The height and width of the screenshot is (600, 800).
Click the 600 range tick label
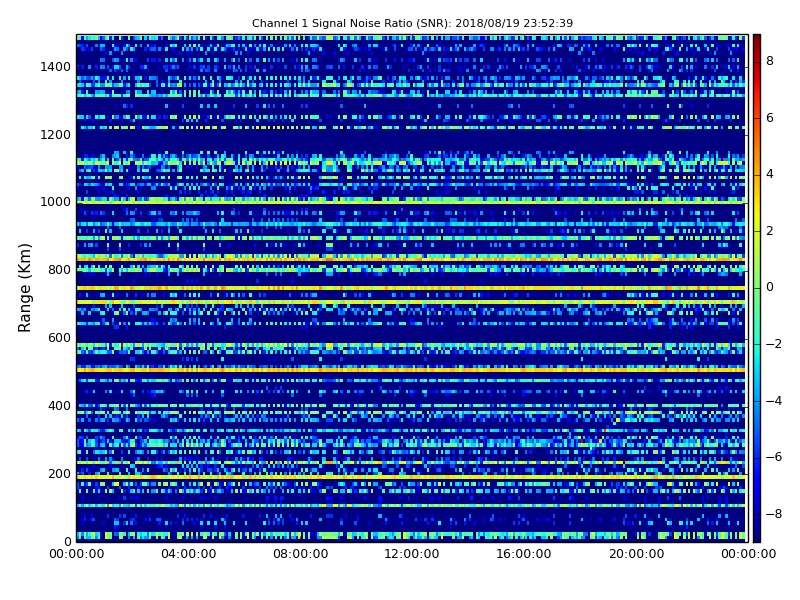(x=59, y=338)
